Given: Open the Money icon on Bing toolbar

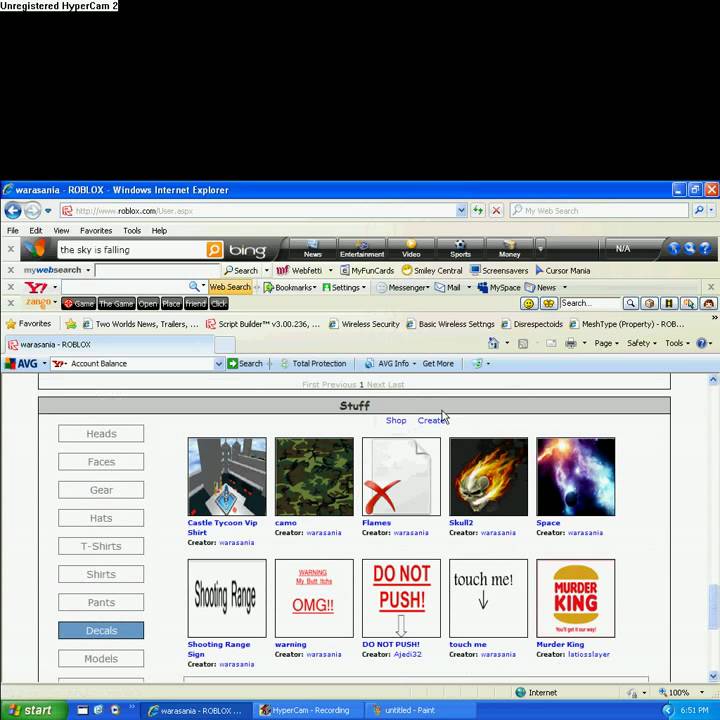Looking at the screenshot, I should [509, 248].
